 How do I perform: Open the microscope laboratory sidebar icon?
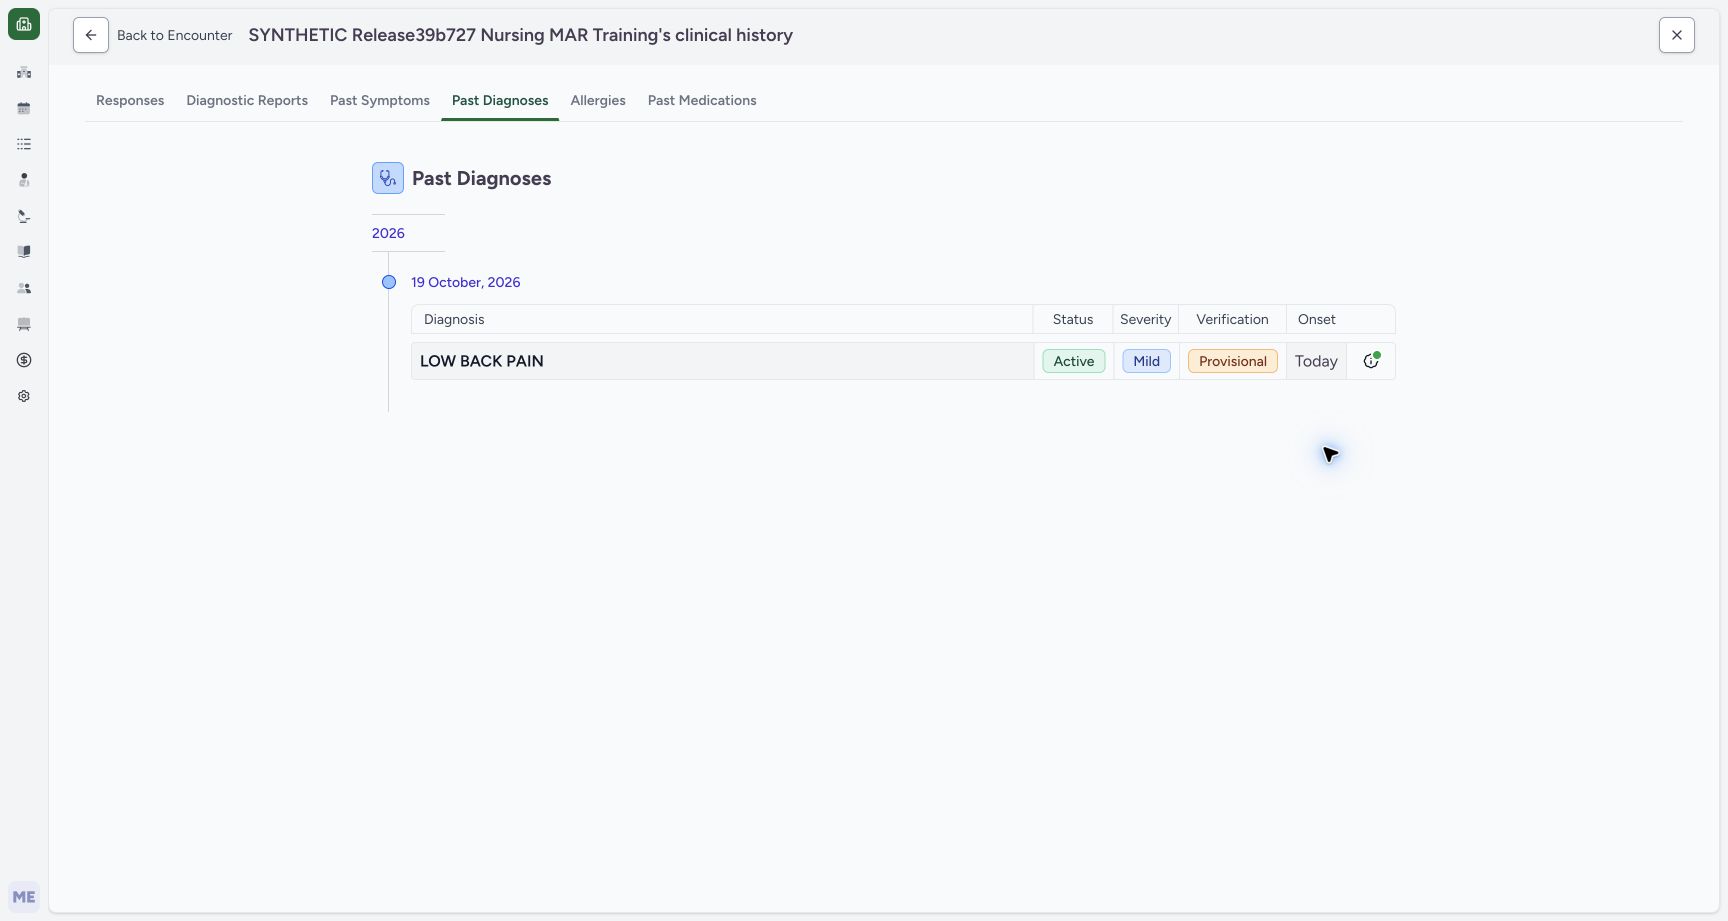tap(24, 216)
